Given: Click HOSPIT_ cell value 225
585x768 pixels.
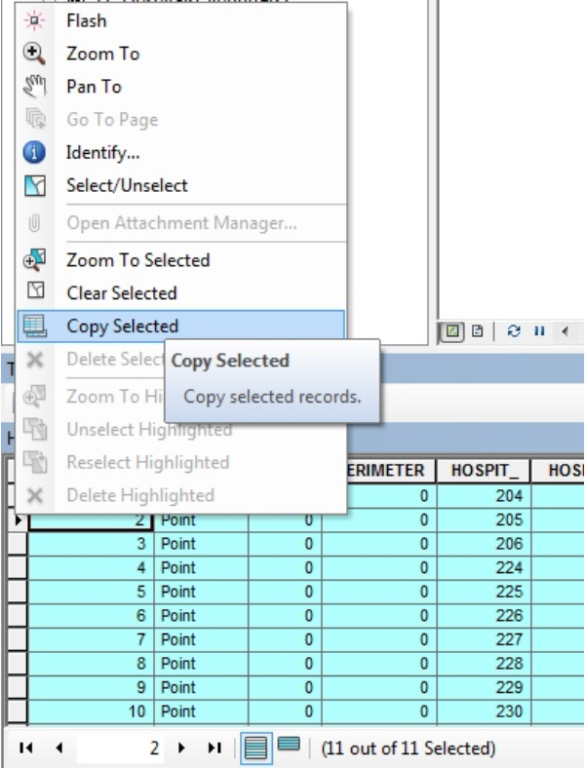Looking at the screenshot, I should pyautogui.click(x=484, y=592).
